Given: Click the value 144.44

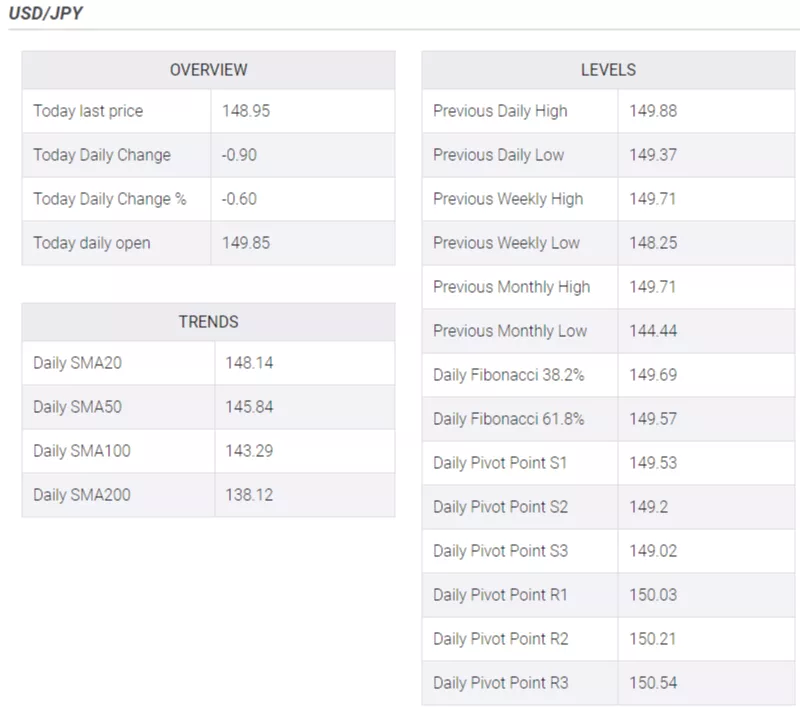Looking at the screenshot, I should 653,330.
